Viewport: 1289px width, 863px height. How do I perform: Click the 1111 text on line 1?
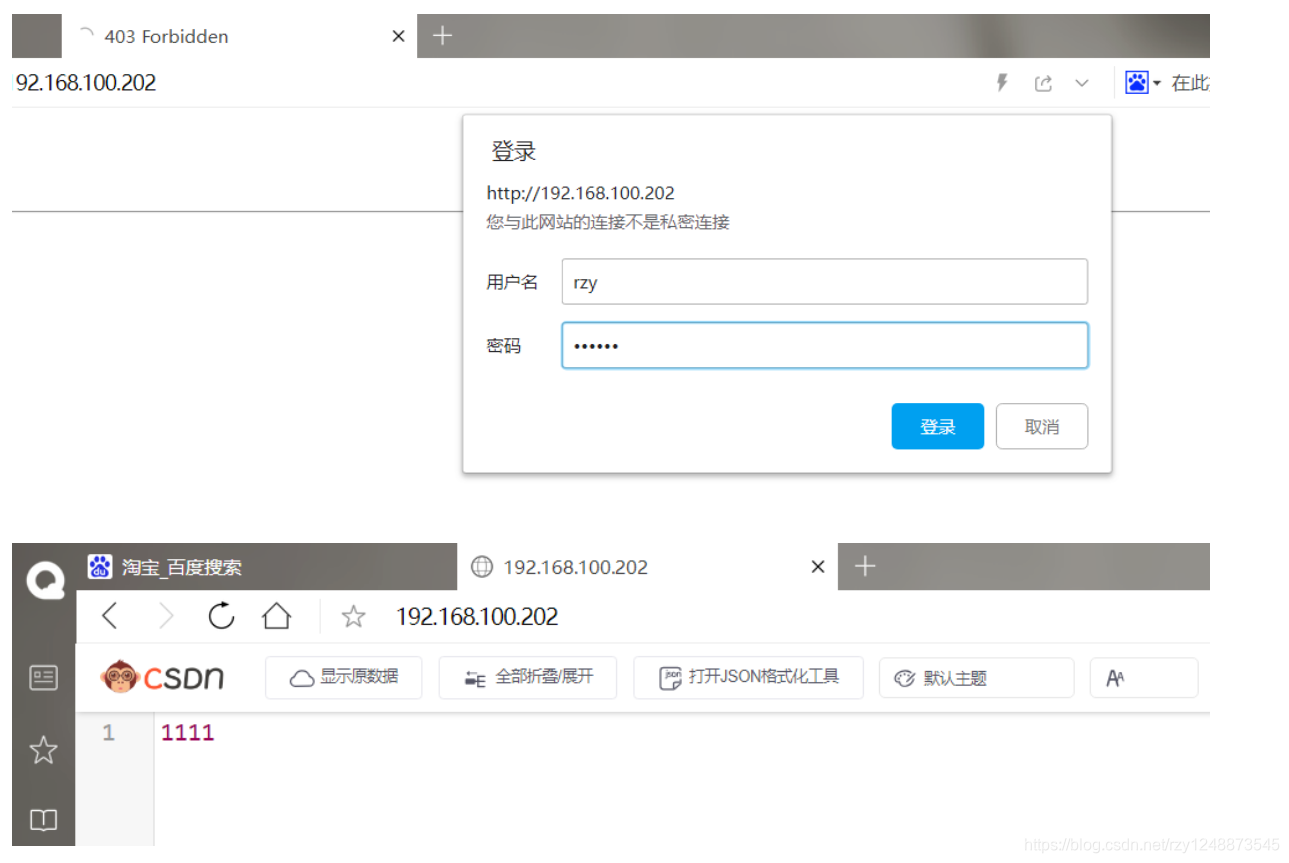pyautogui.click(x=188, y=733)
